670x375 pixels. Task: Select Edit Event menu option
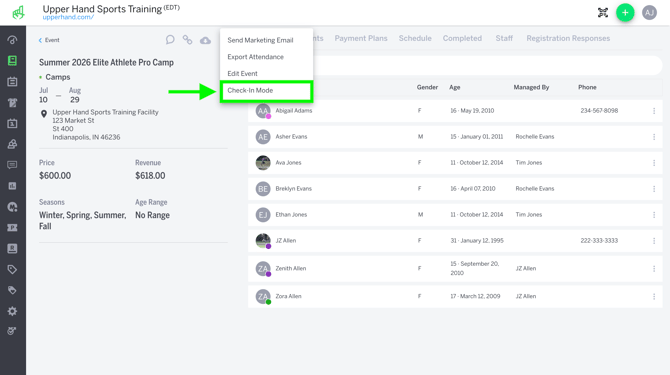pyautogui.click(x=242, y=73)
